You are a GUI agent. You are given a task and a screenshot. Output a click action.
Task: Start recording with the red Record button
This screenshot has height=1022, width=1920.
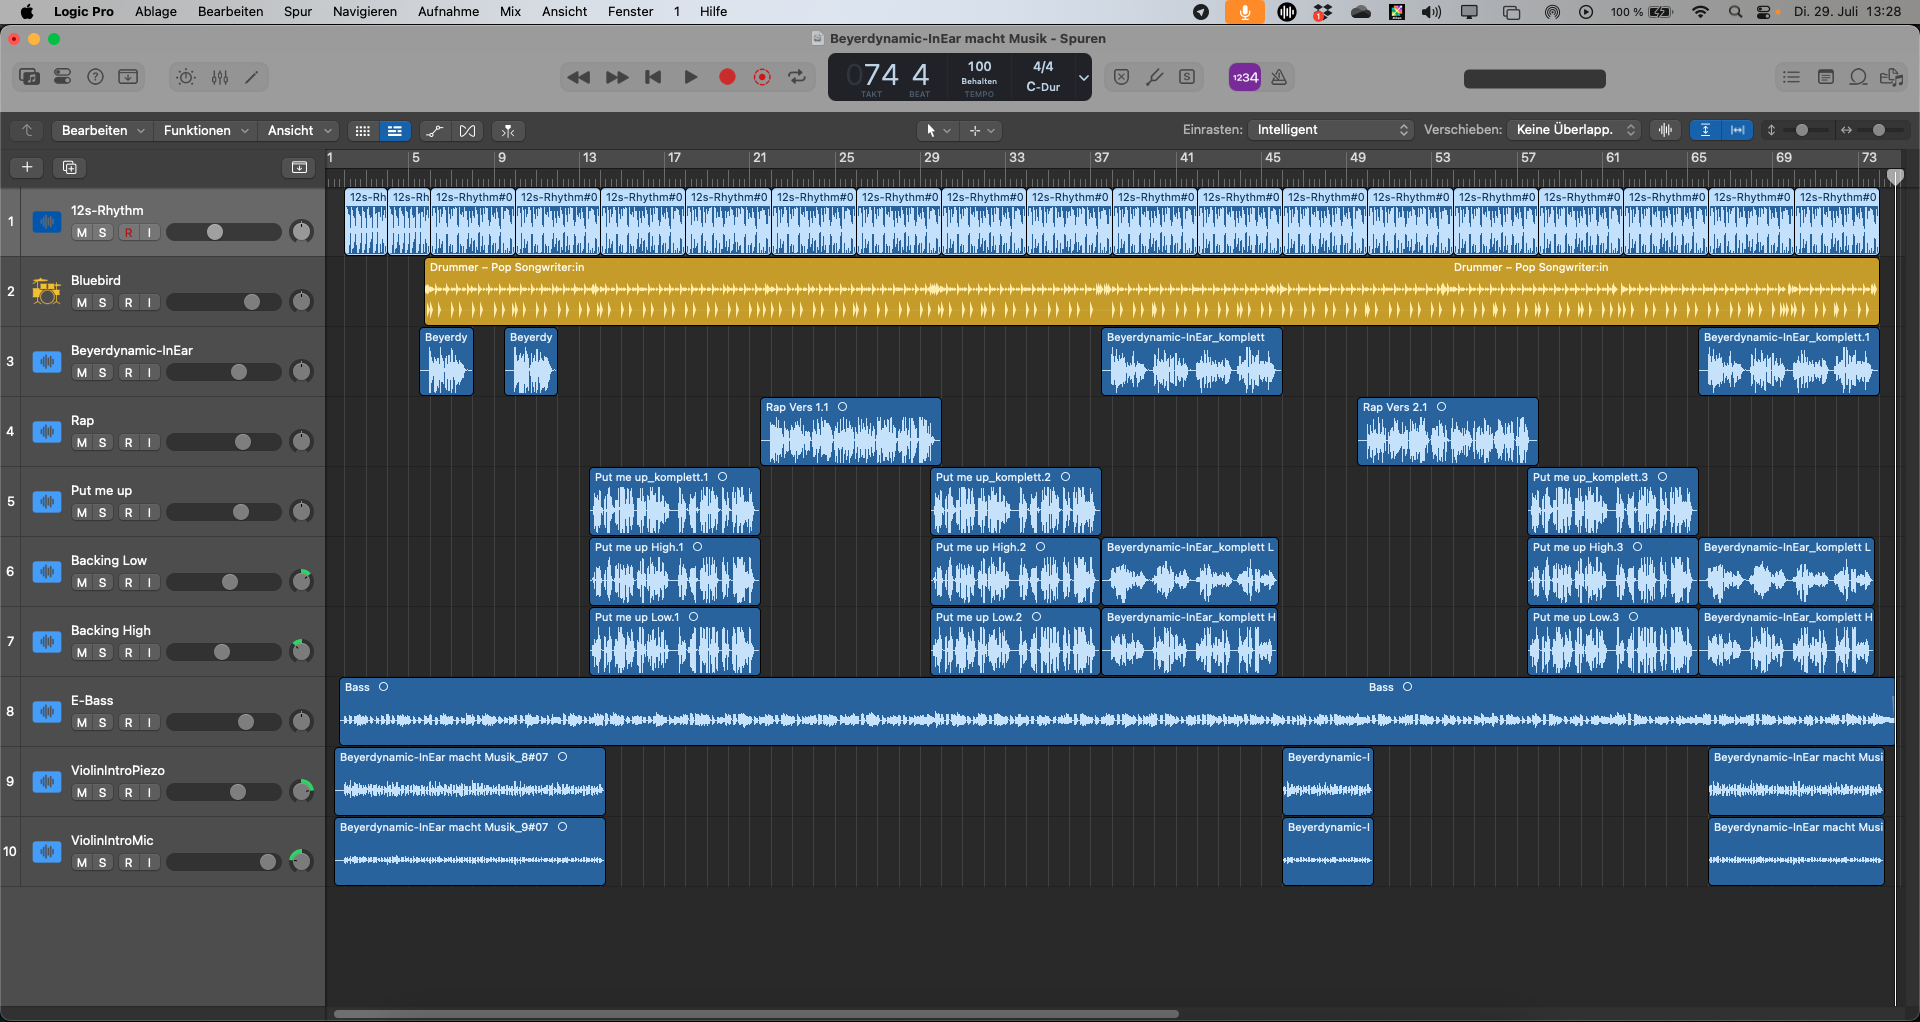[x=727, y=77]
